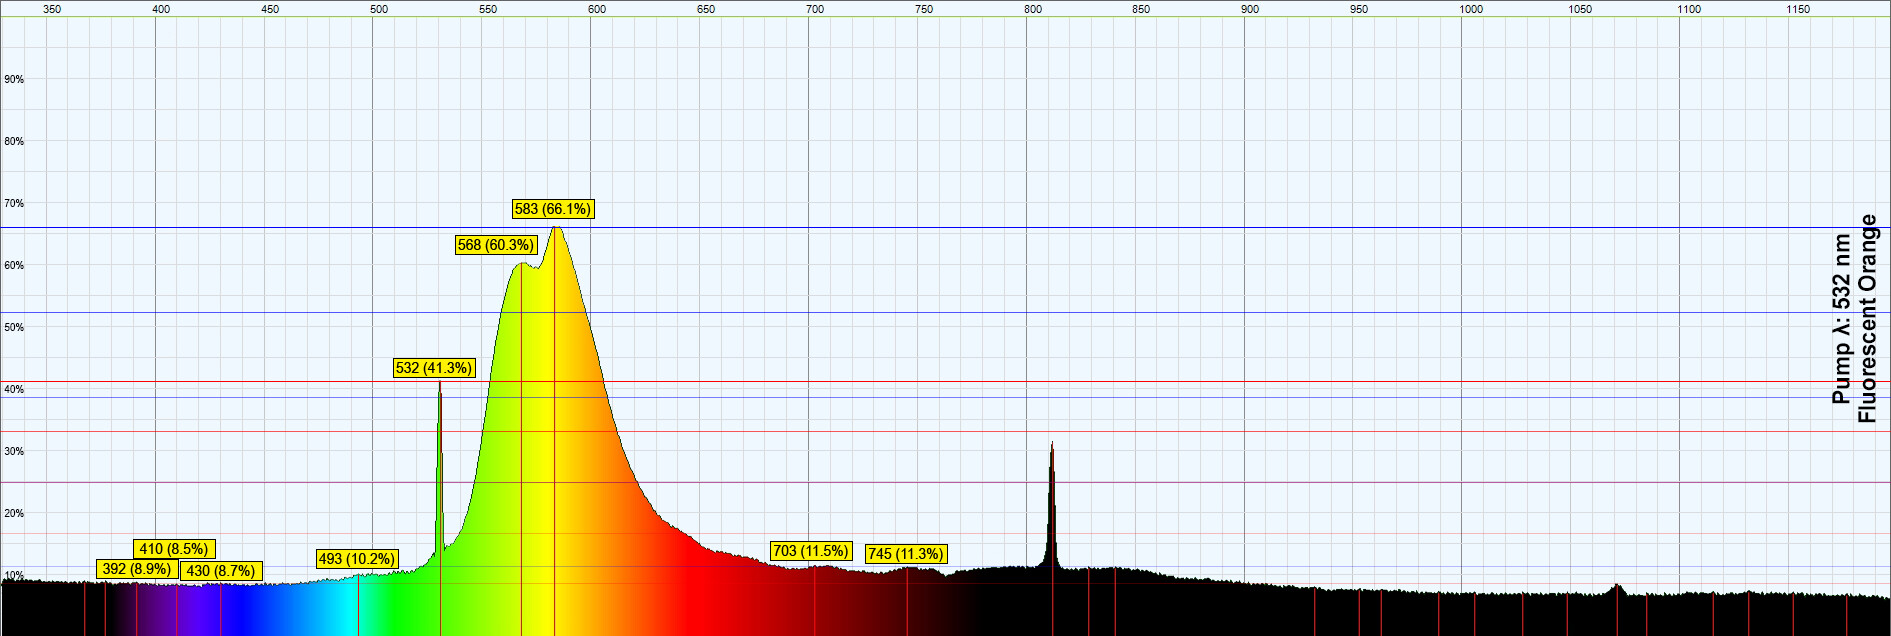Select the 850 wavelength axis label
Viewport: 1891px width, 636px height.
[1141, 9]
